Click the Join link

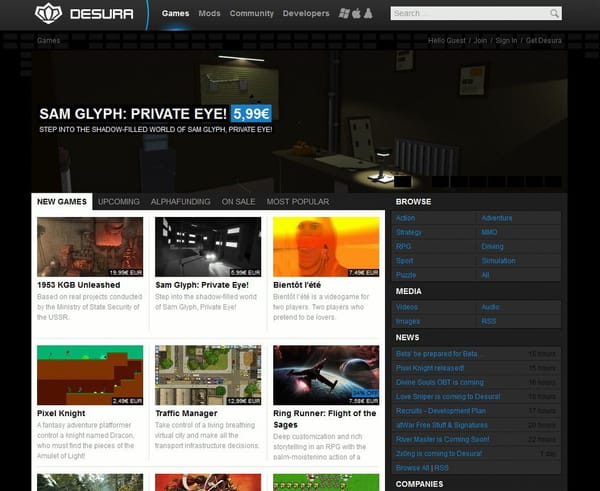pyautogui.click(x=480, y=41)
